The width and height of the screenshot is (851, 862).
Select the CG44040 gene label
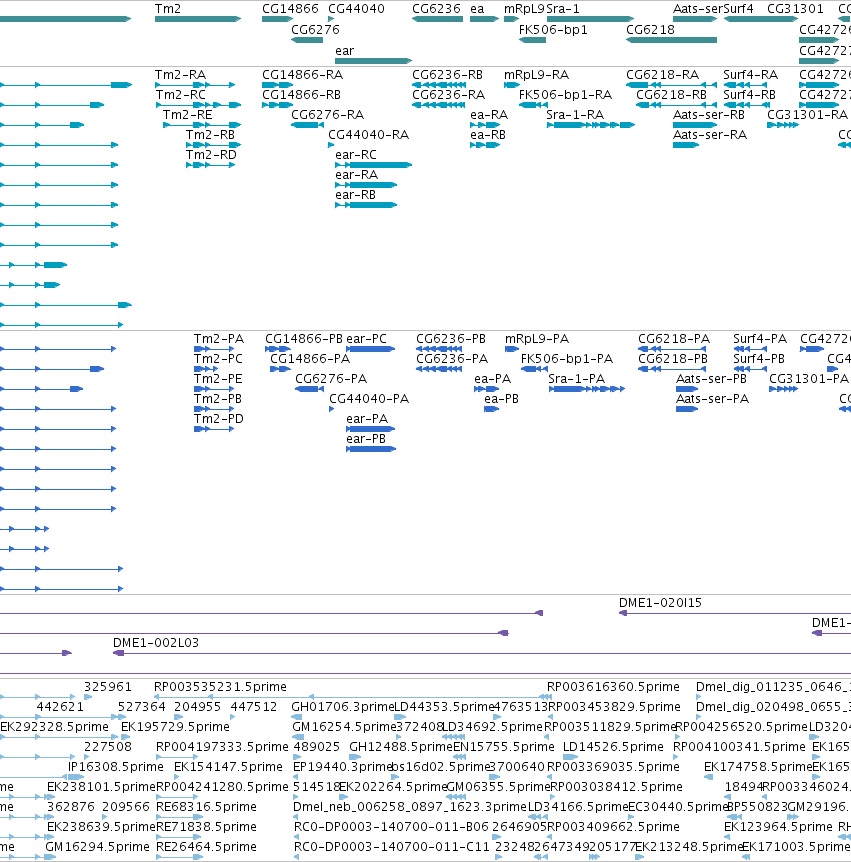tap(356, 9)
